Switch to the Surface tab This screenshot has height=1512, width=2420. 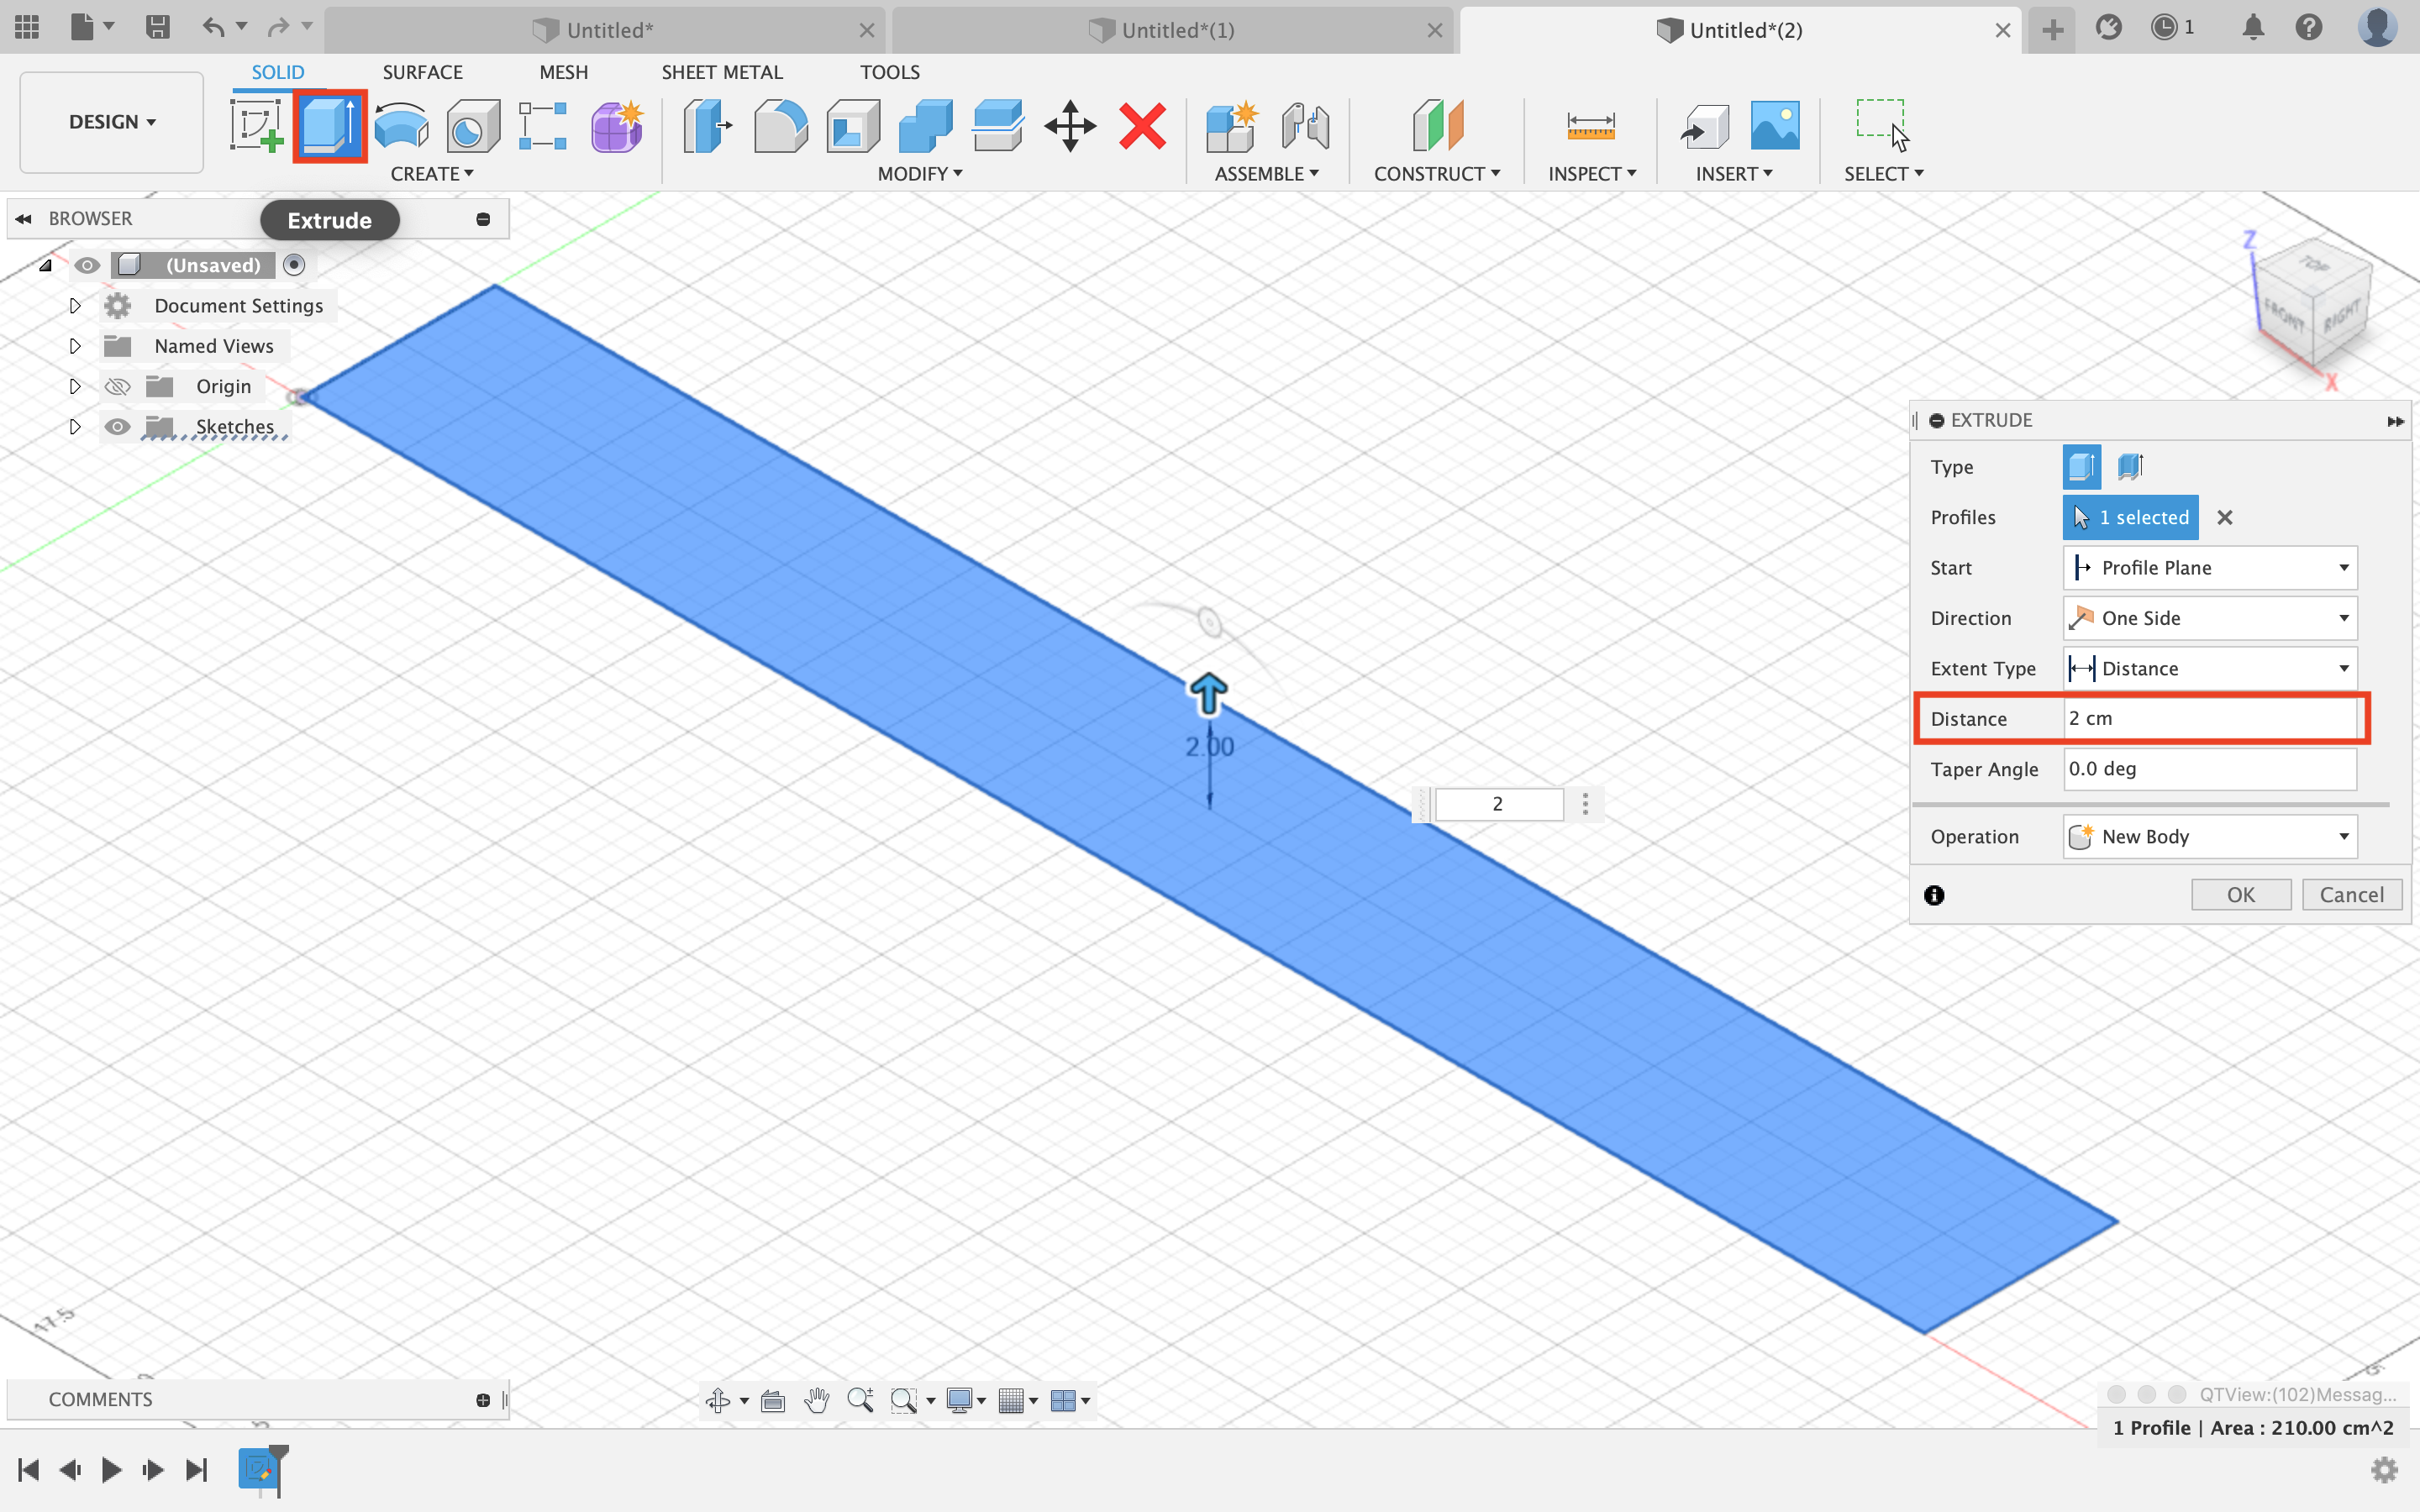coord(420,71)
